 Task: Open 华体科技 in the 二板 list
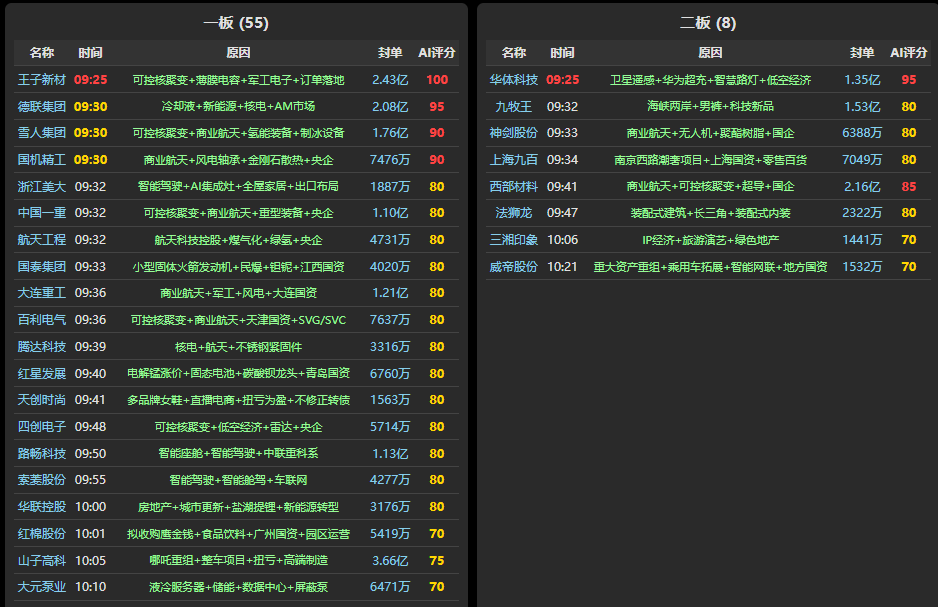pyautogui.click(x=513, y=79)
